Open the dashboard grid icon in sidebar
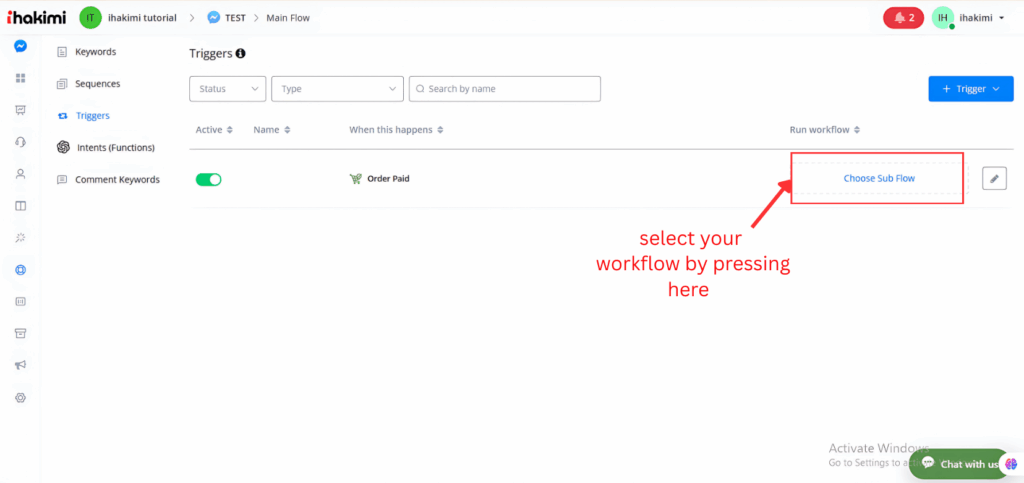This screenshot has height=483, width=1024. [x=20, y=78]
